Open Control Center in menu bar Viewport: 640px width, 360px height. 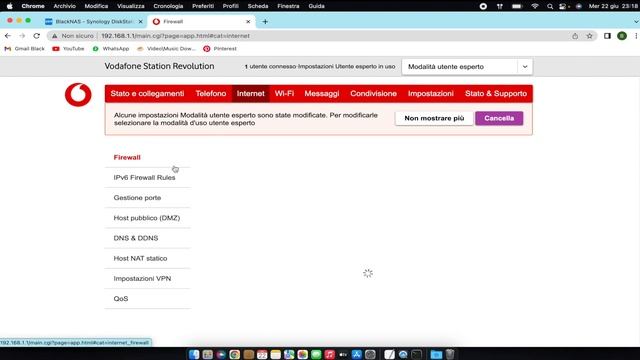tap(564, 6)
